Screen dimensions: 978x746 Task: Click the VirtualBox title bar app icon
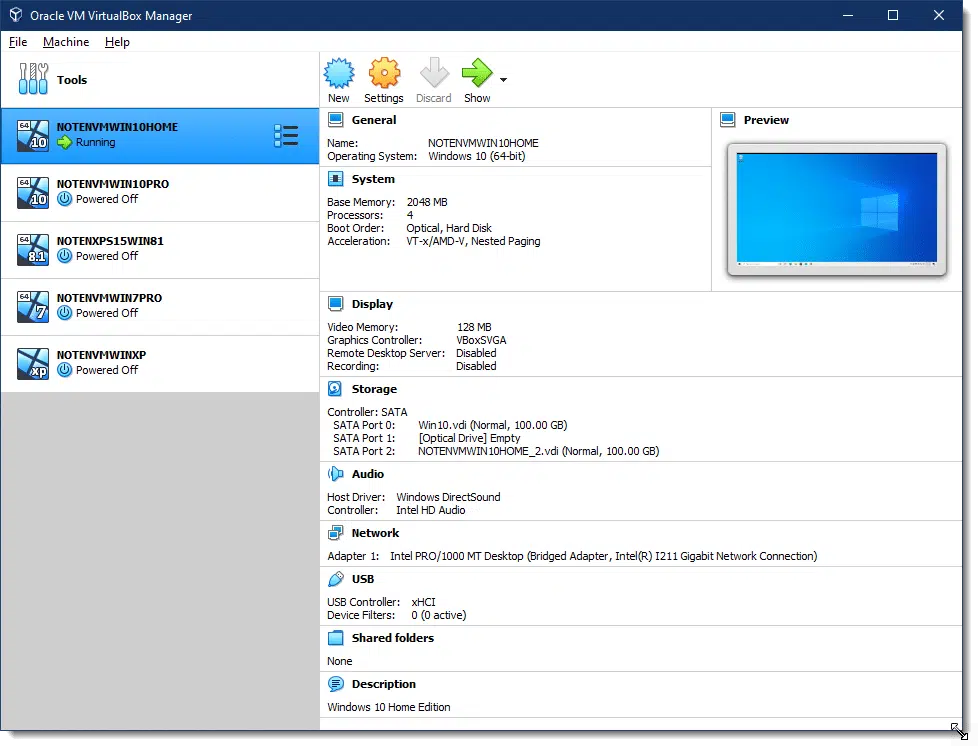click(16, 15)
